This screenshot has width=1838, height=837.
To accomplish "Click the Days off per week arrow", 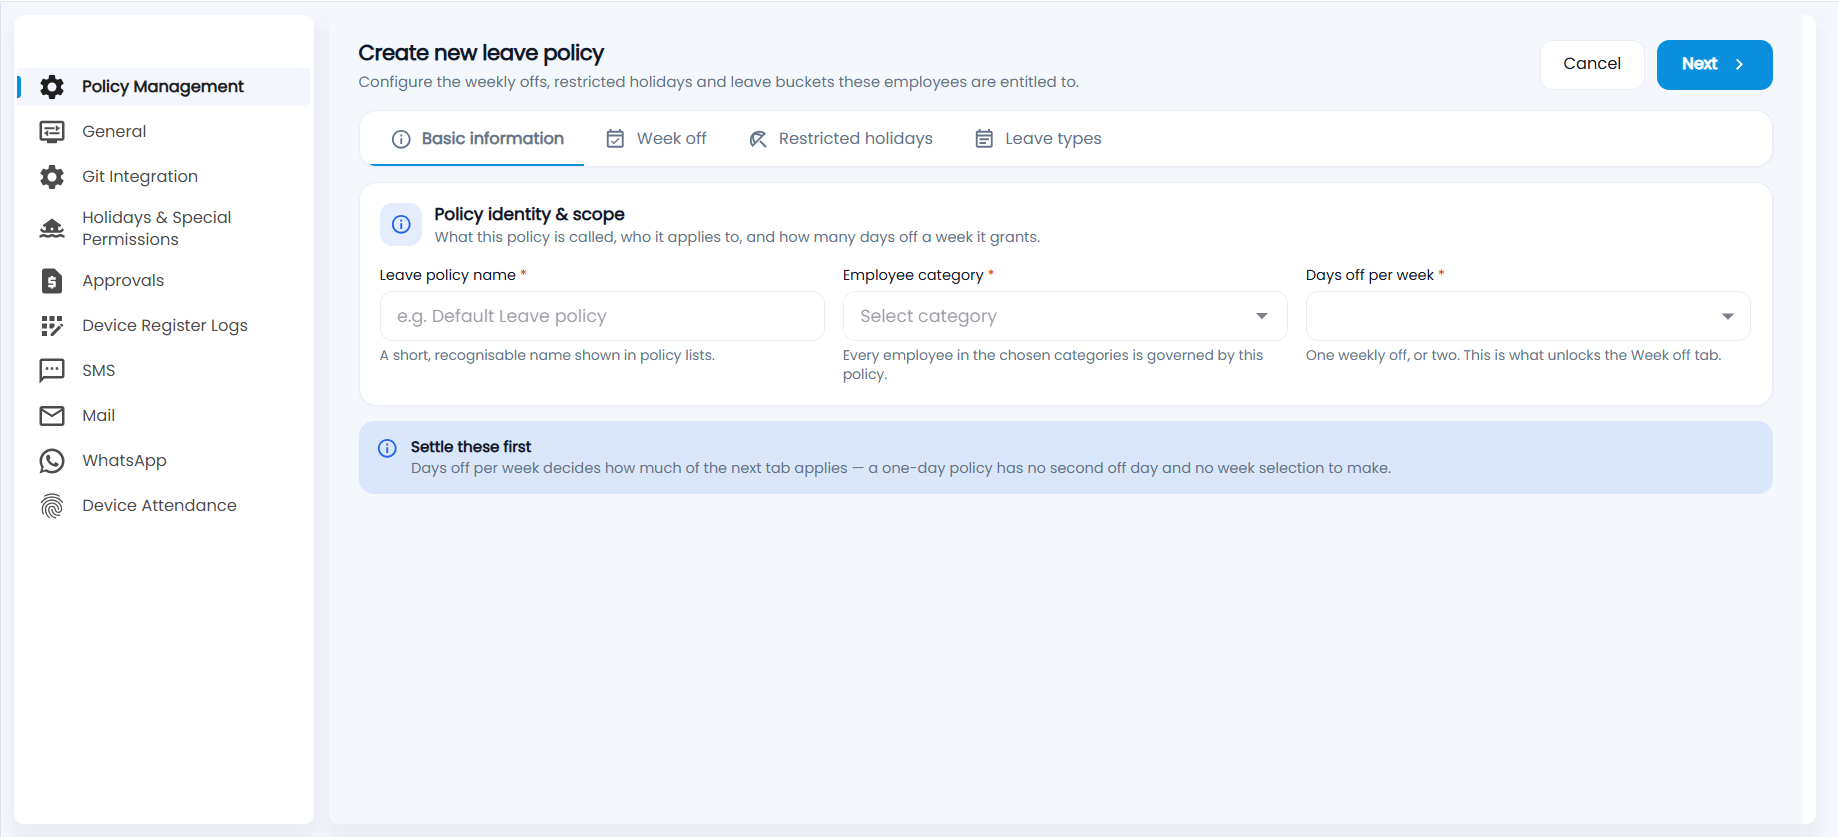I will pyautogui.click(x=1727, y=316).
